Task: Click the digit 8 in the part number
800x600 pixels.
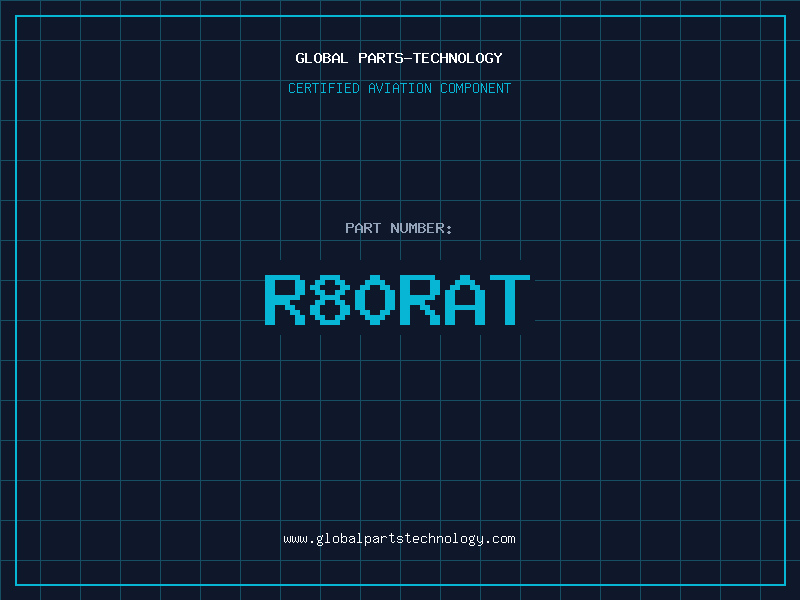Action: [329, 299]
